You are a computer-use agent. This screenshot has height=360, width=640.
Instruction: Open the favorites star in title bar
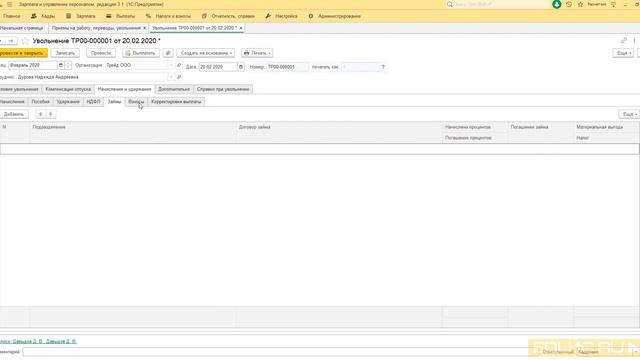580,4
